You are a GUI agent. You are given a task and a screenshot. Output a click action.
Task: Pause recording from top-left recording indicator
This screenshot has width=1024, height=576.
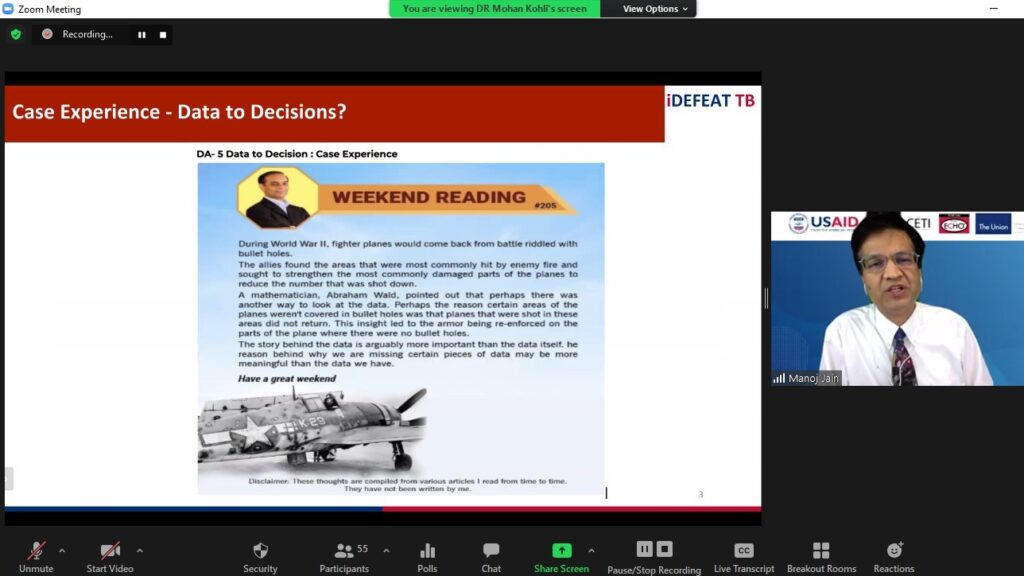pos(142,35)
